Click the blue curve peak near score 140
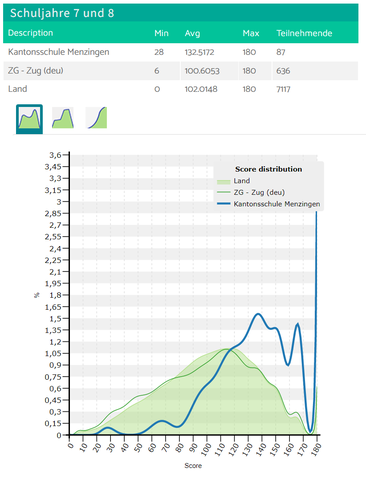 click(258, 314)
